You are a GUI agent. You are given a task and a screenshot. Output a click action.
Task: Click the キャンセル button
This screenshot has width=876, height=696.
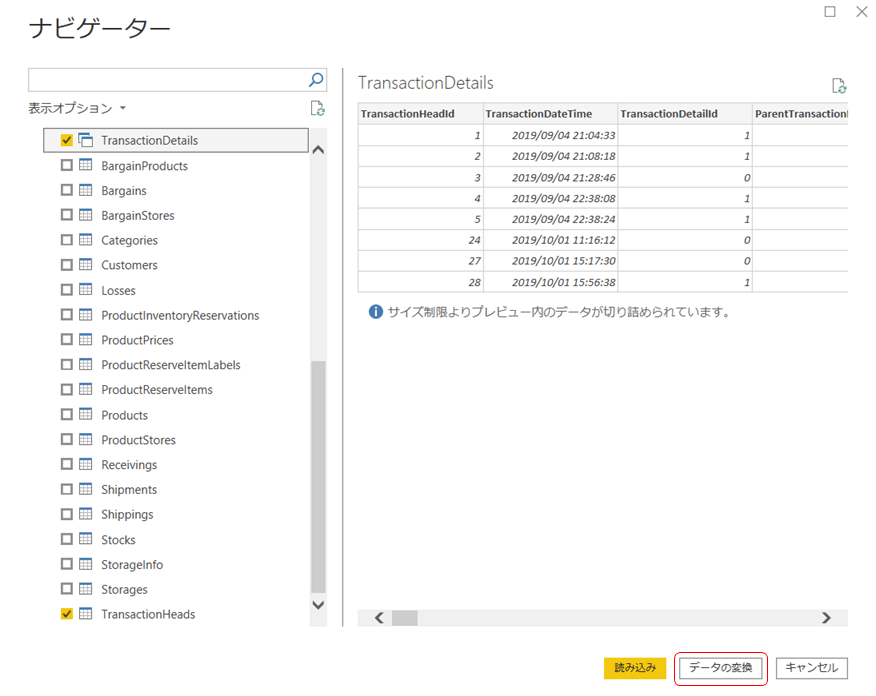(812, 668)
